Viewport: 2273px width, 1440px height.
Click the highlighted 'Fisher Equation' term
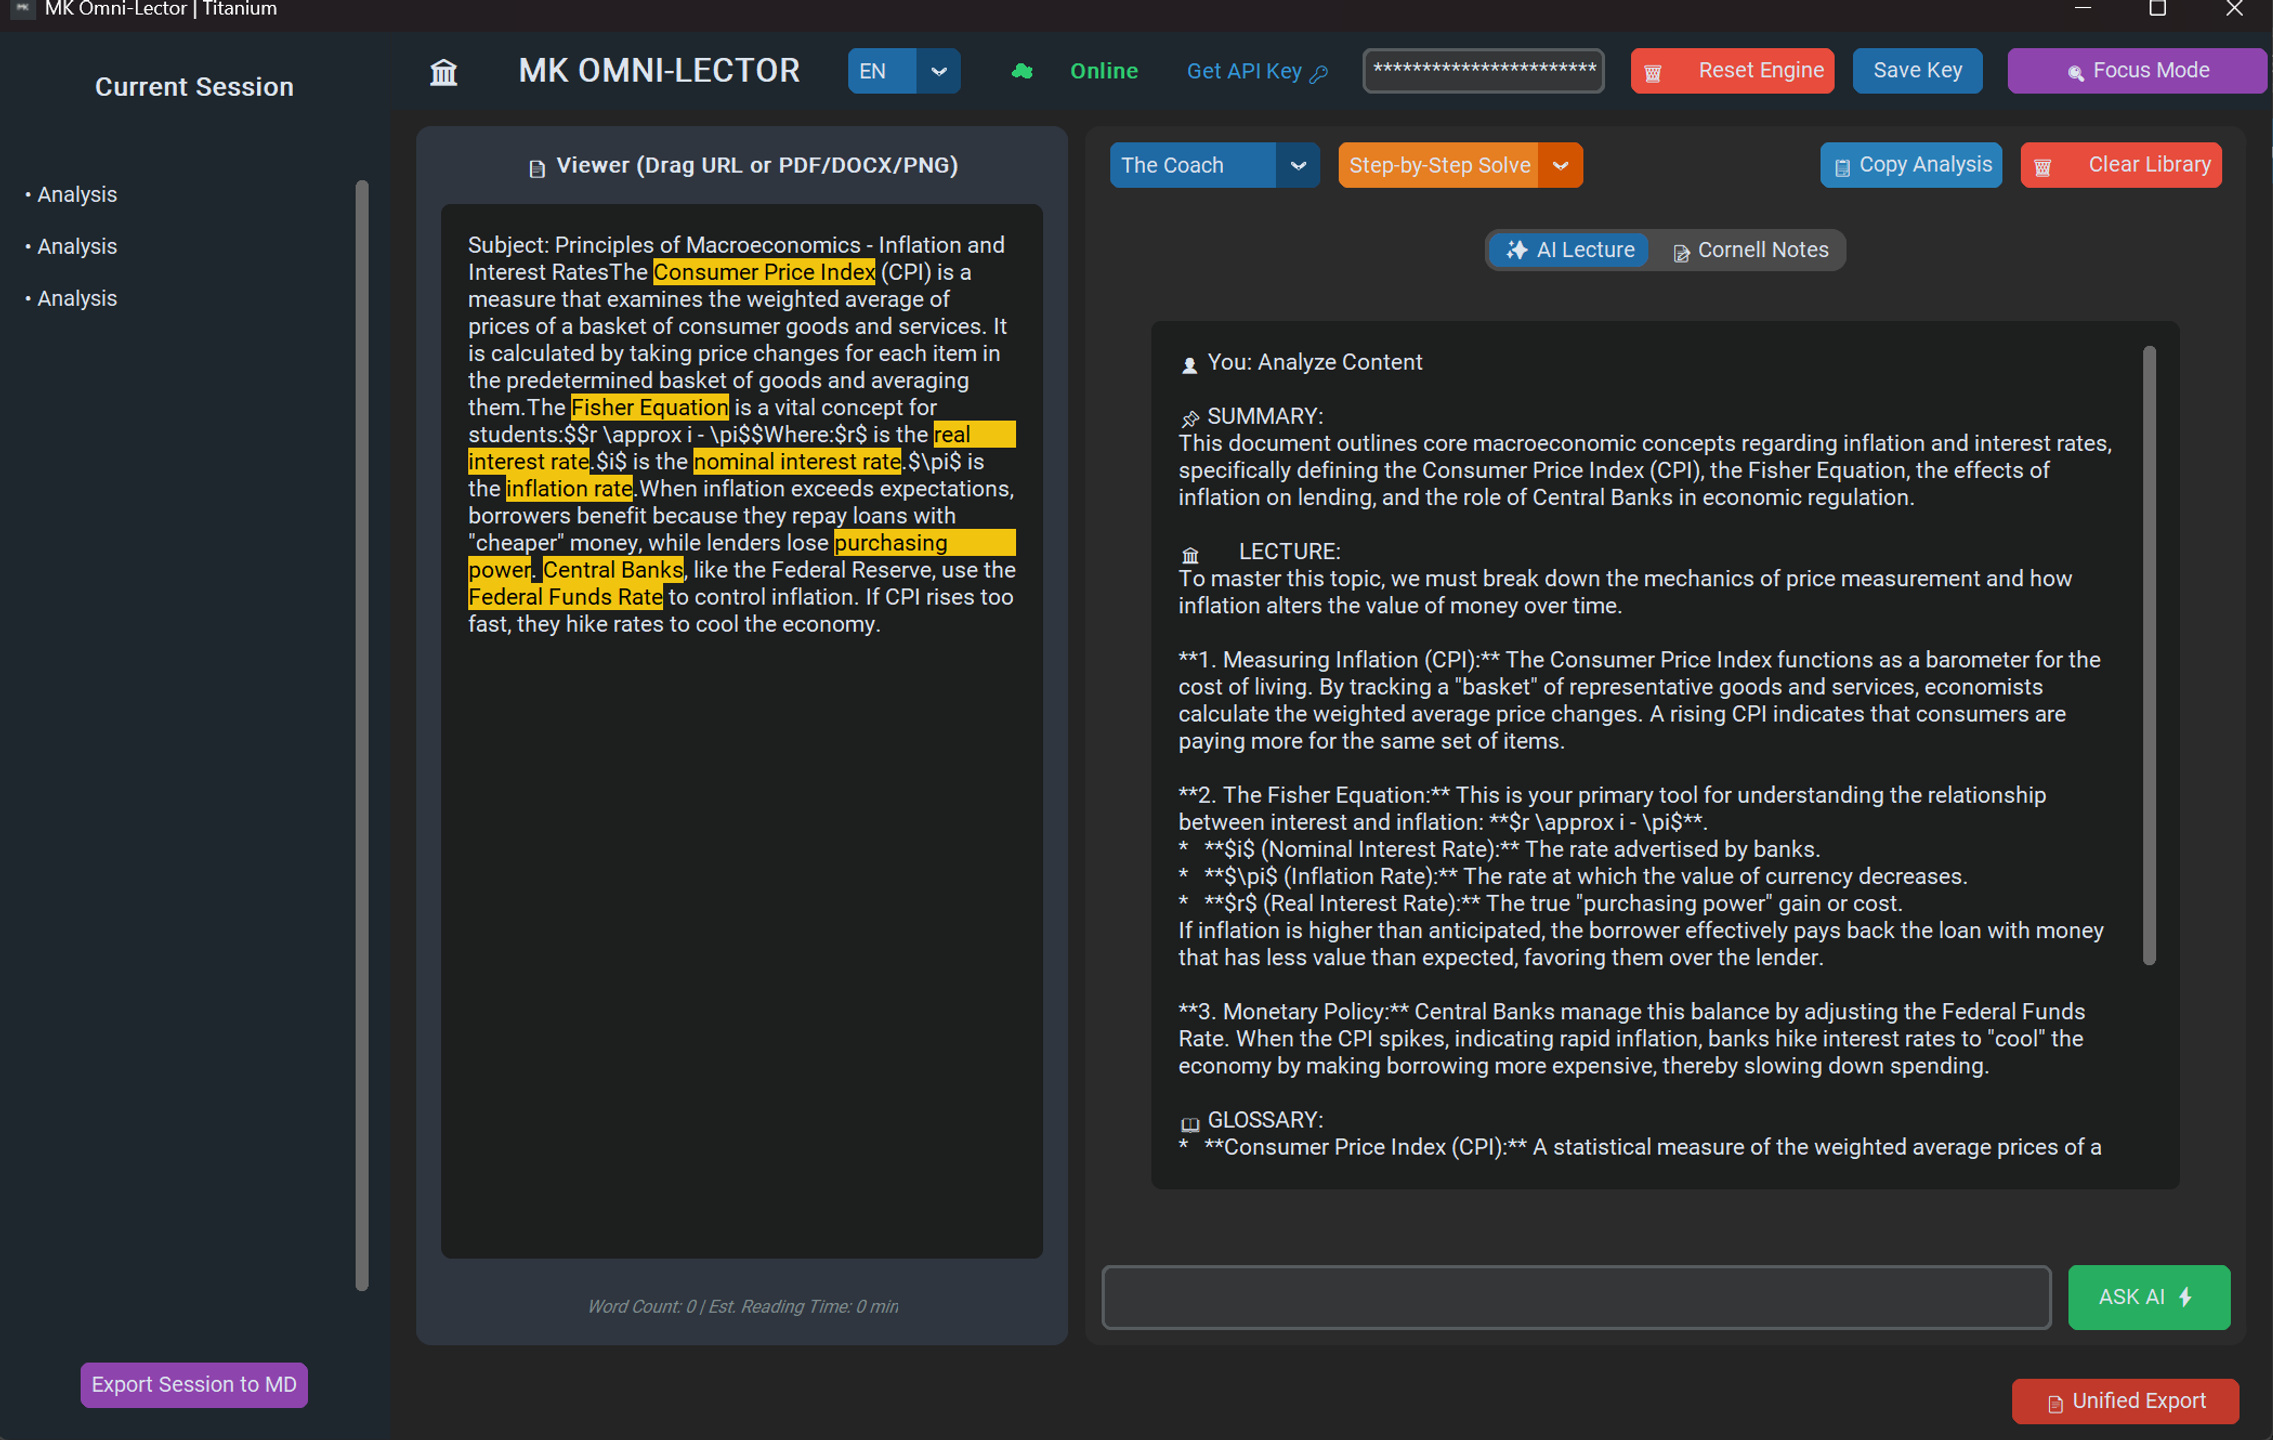[650, 407]
